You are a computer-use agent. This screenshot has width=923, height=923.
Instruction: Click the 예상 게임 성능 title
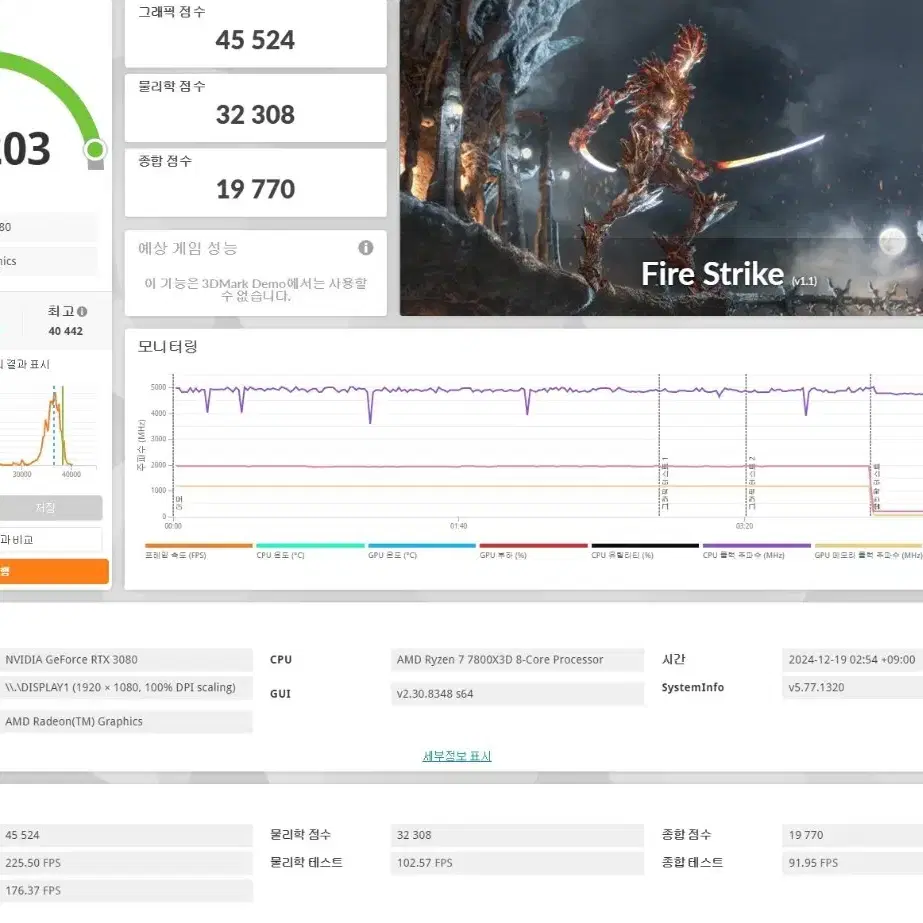tap(188, 248)
